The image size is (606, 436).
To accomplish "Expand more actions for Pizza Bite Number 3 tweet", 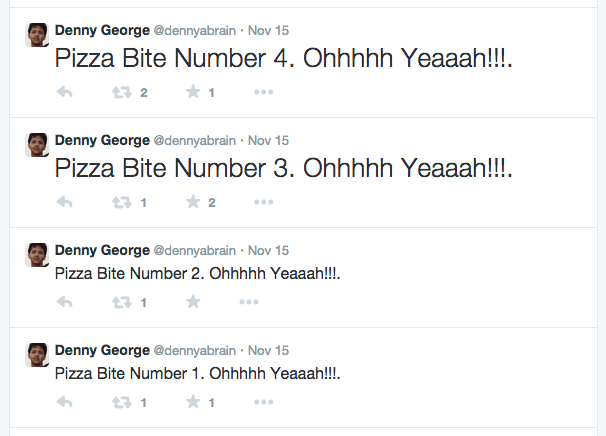I will (264, 203).
